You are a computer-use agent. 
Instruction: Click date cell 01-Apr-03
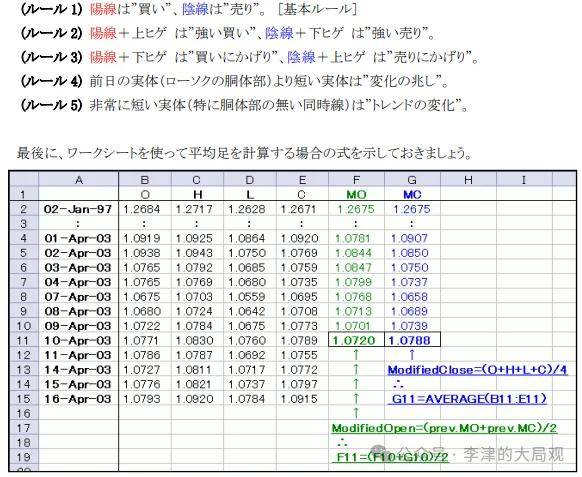click(x=78, y=238)
